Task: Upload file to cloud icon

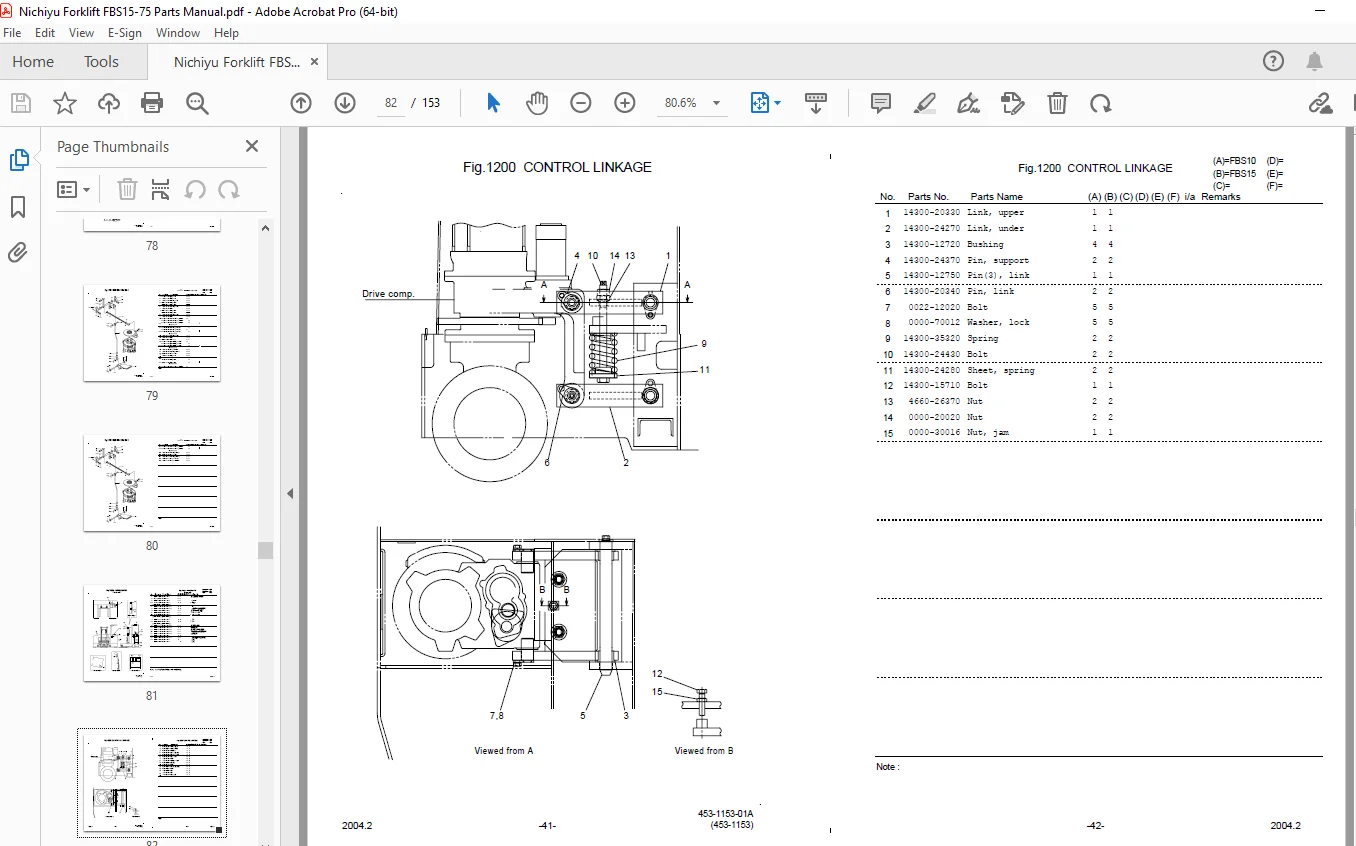Action: tap(109, 103)
